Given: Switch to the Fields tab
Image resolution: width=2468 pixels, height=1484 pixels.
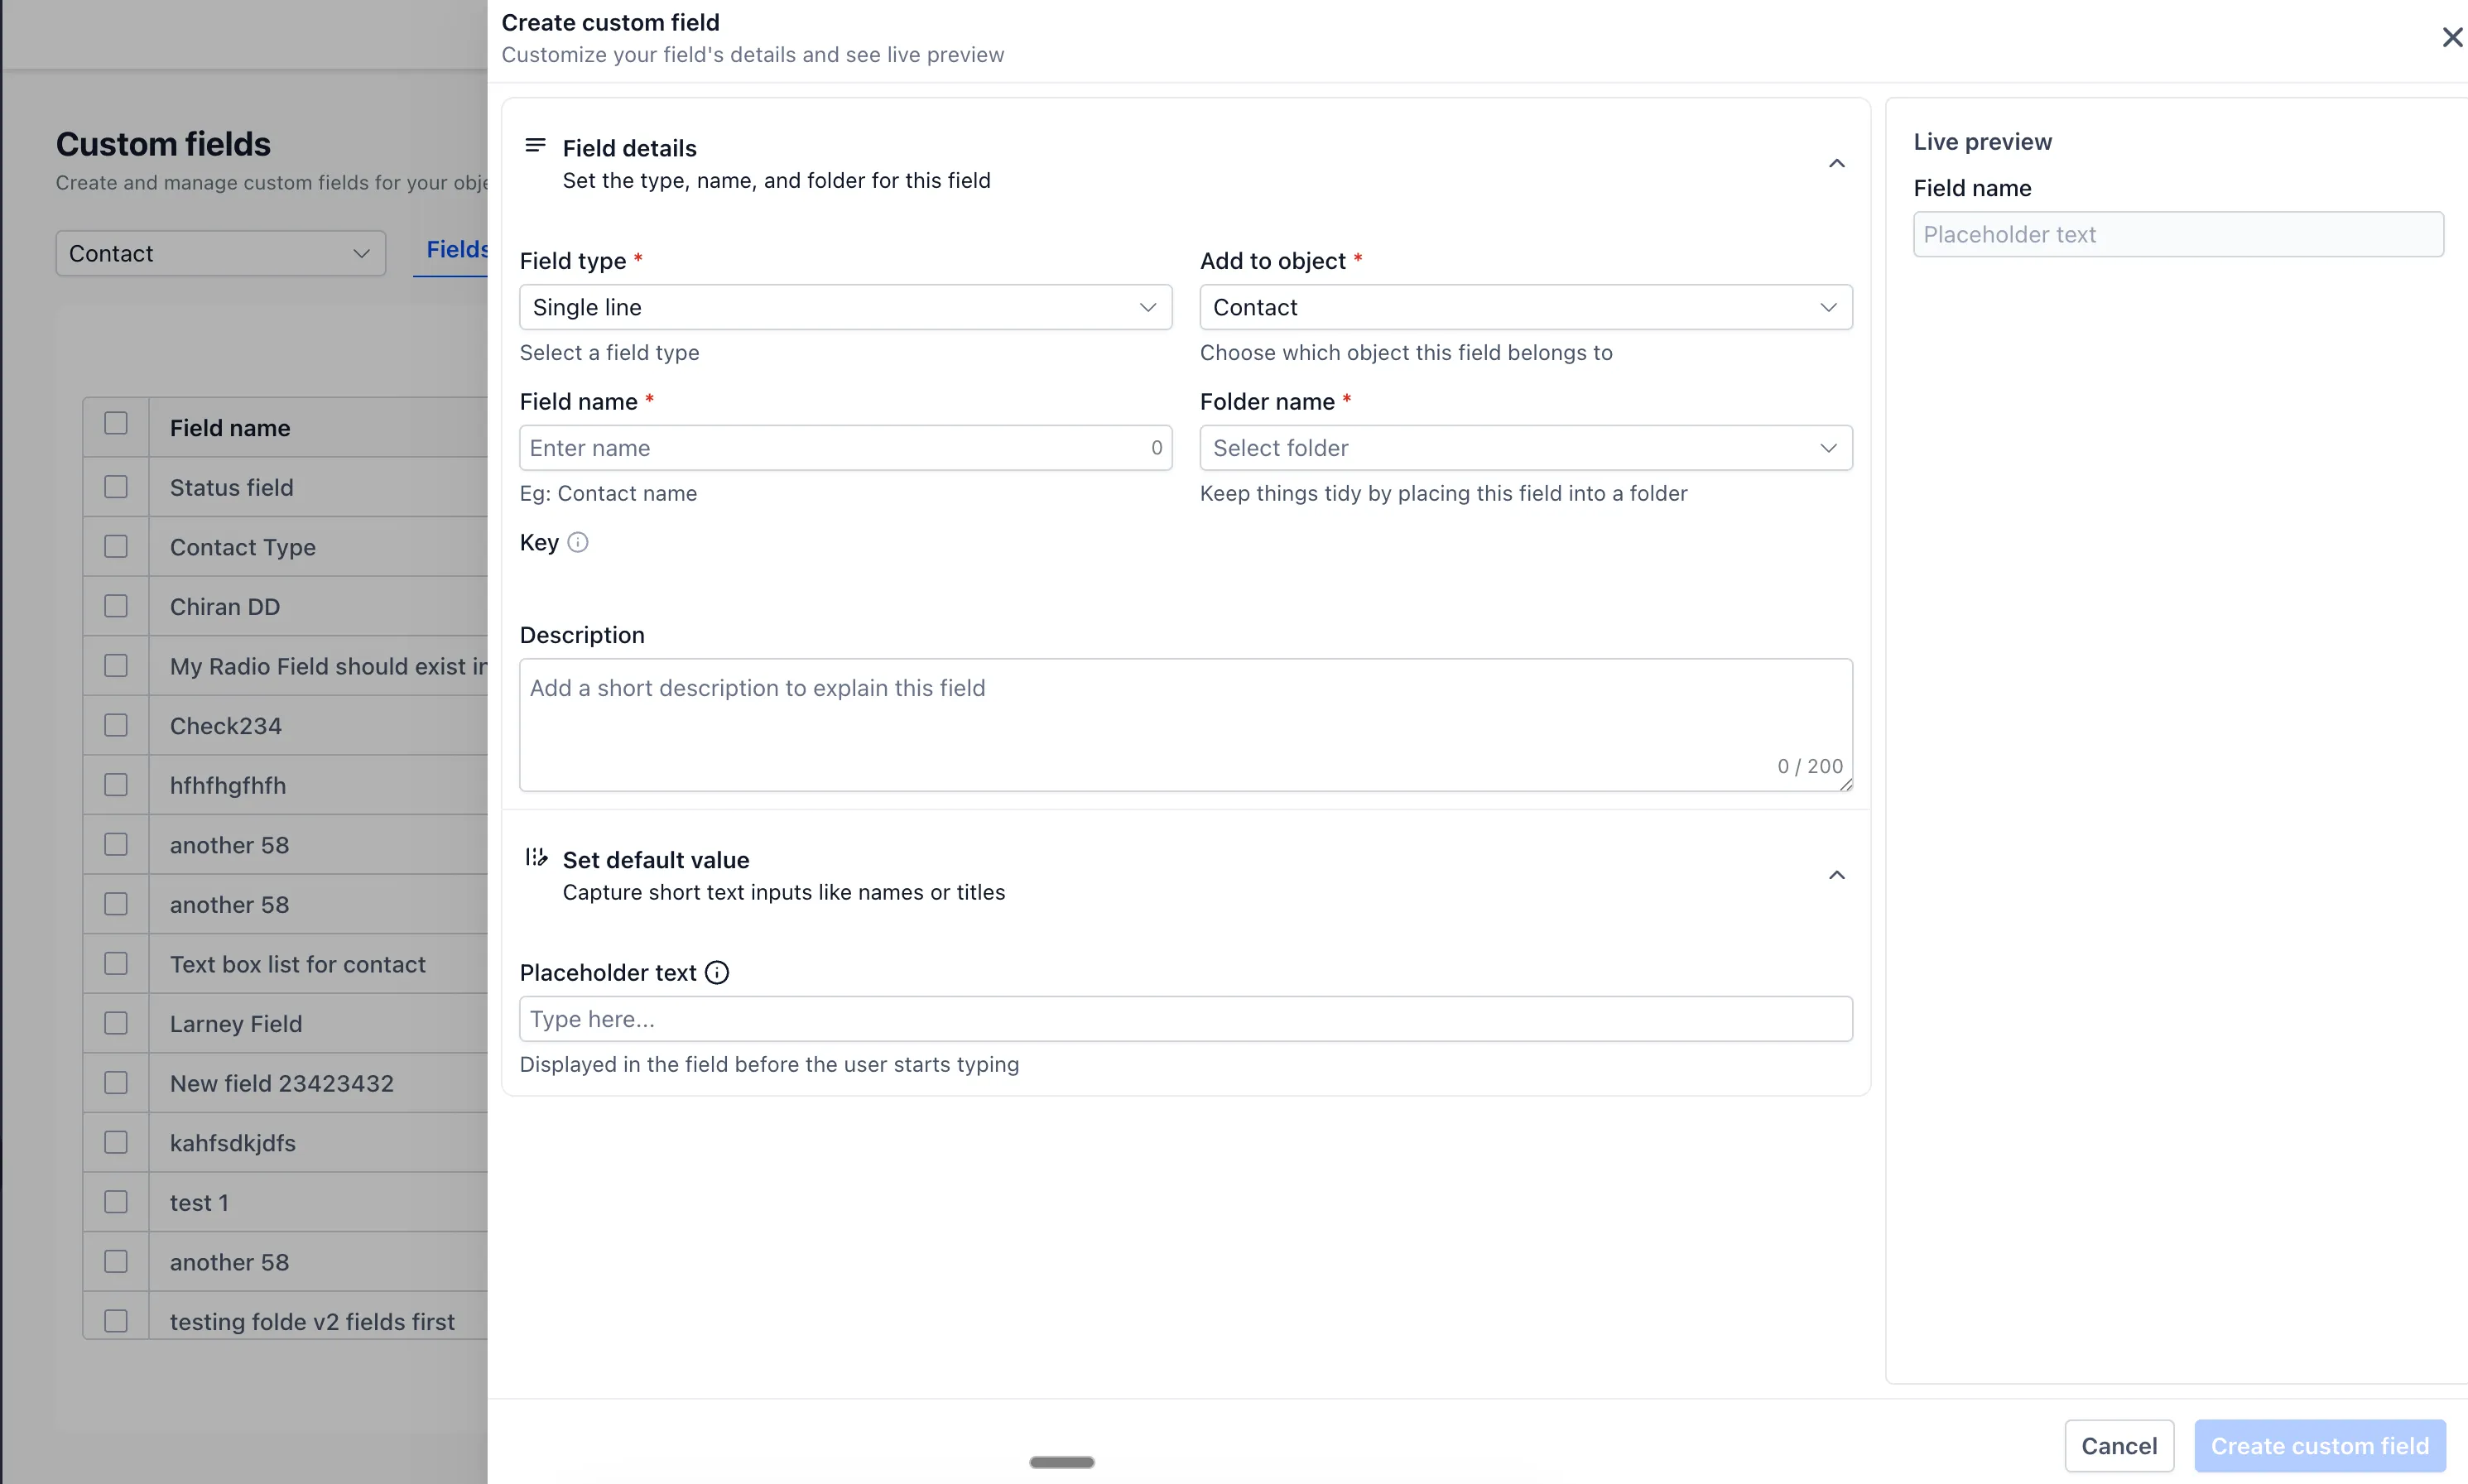Looking at the screenshot, I should click(456, 250).
